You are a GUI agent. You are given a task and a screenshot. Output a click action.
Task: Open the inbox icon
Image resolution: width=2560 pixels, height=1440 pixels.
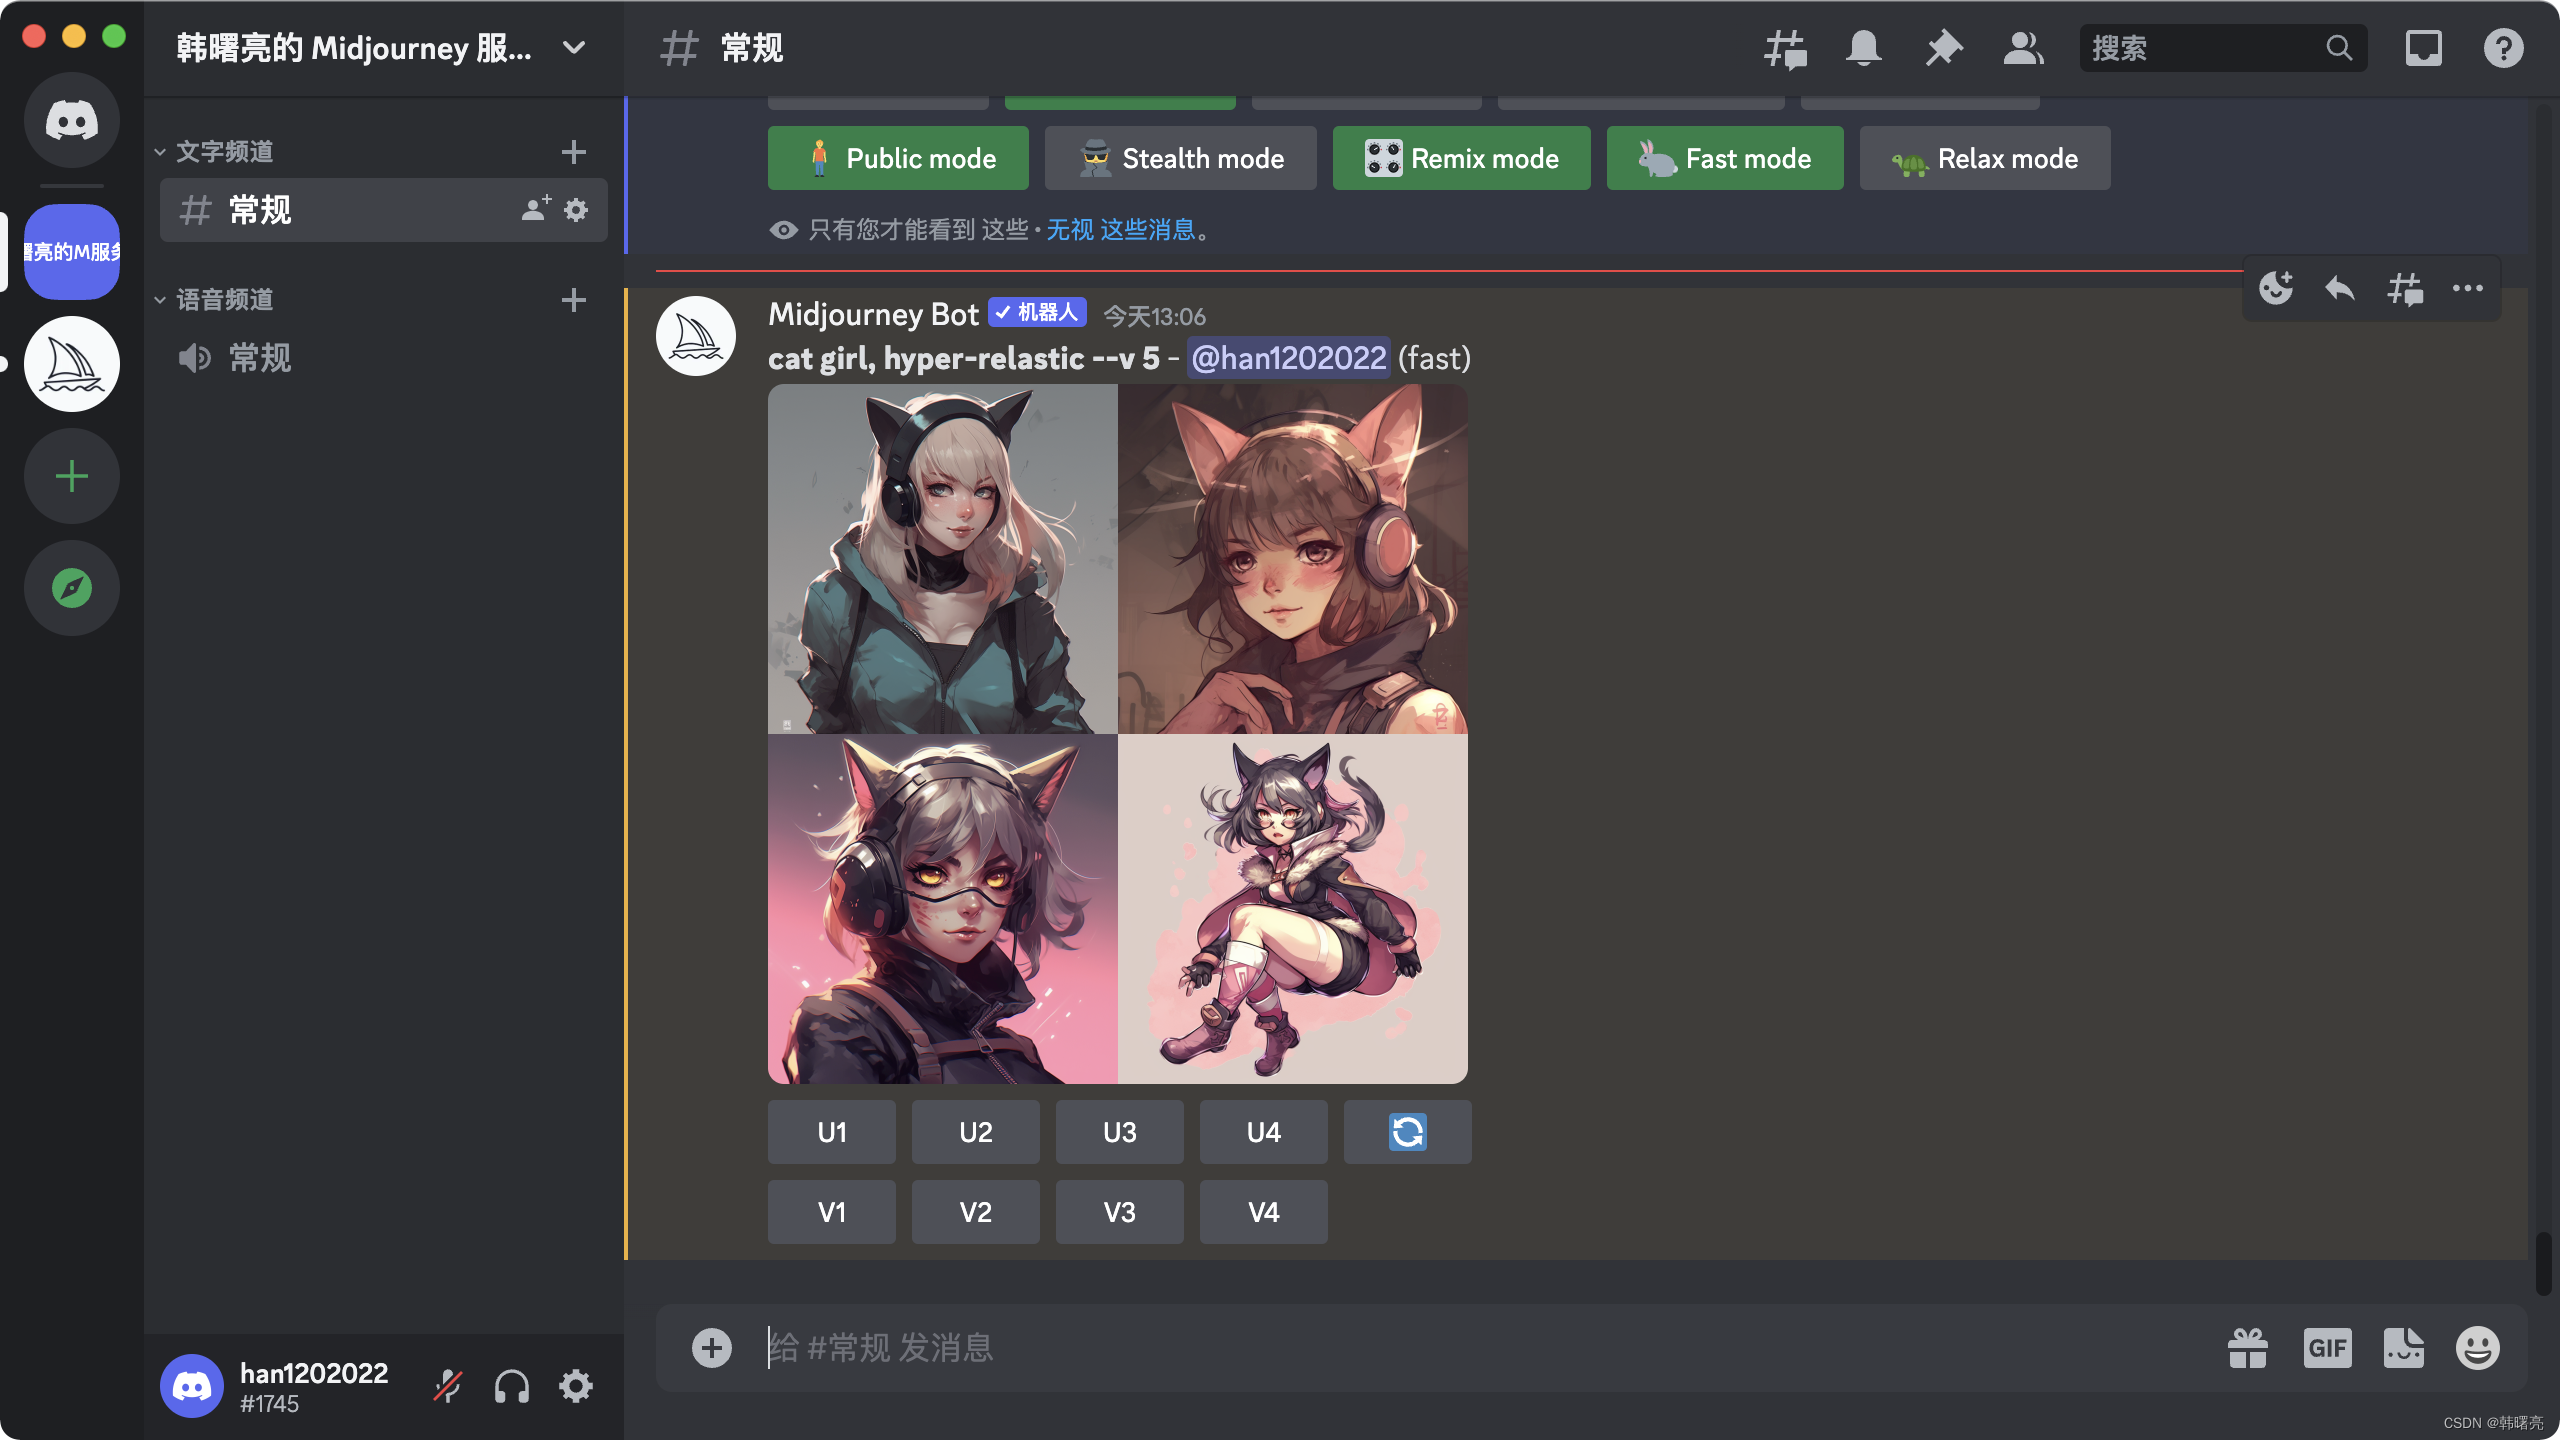(x=2423, y=48)
